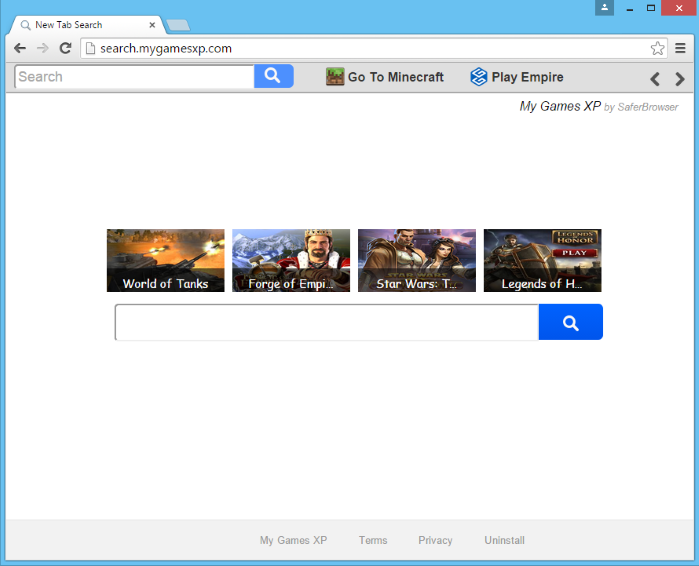Click the toolbar search magnifier button
Screen dimensions: 699x566
tap(273, 76)
